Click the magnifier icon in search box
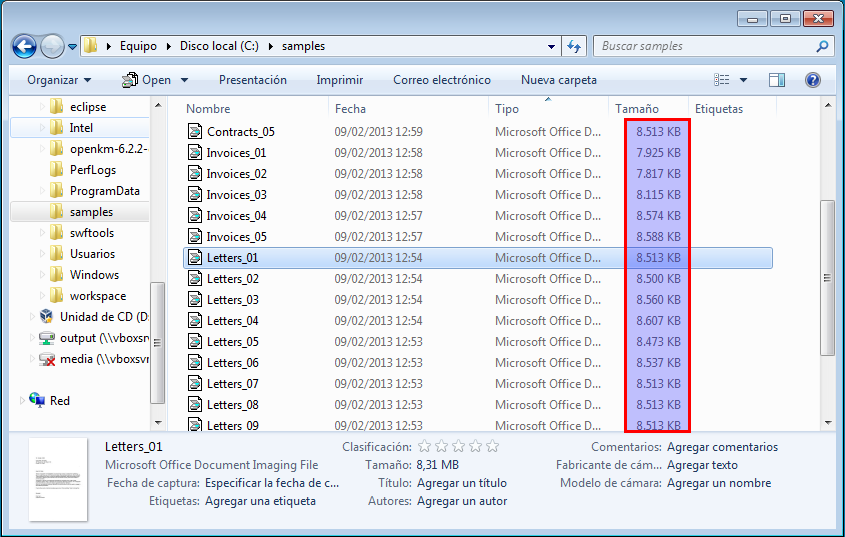 pos(822,46)
